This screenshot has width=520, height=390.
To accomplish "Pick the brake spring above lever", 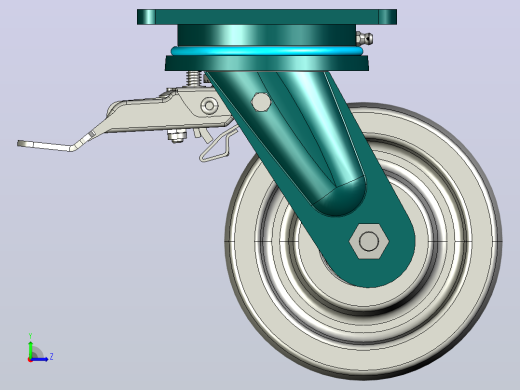I will tap(194, 79).
